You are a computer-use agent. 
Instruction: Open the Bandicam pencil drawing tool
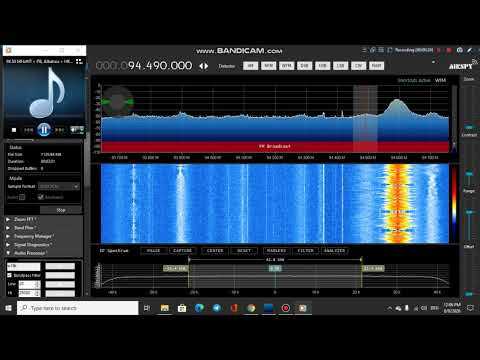click(470, 50)
